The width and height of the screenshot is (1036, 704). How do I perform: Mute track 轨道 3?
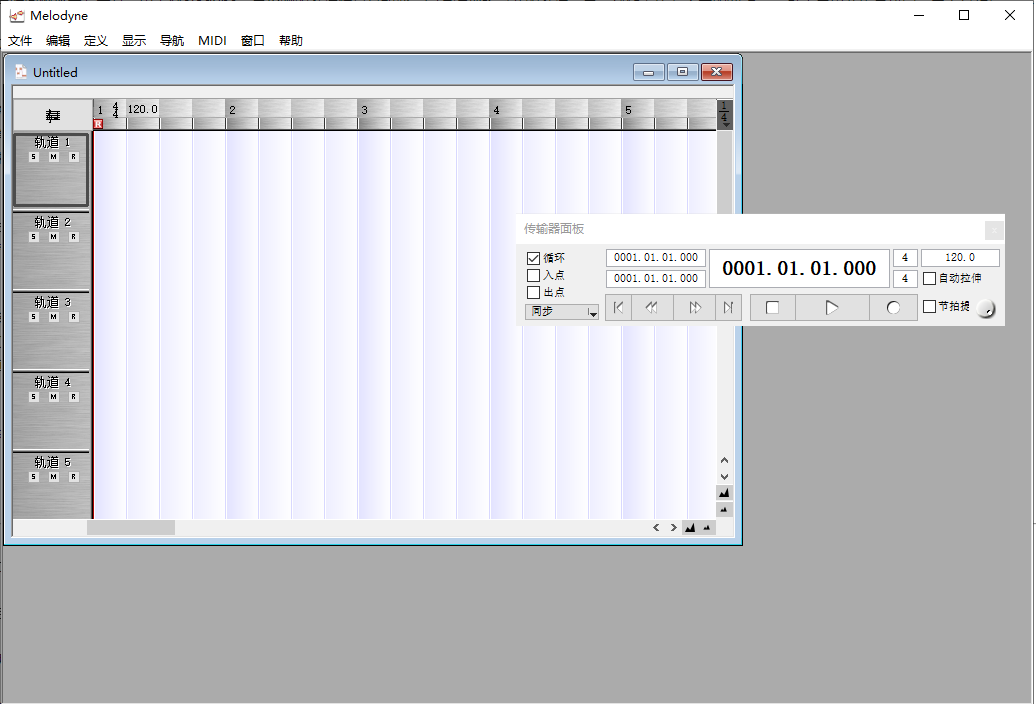[54, 317]
